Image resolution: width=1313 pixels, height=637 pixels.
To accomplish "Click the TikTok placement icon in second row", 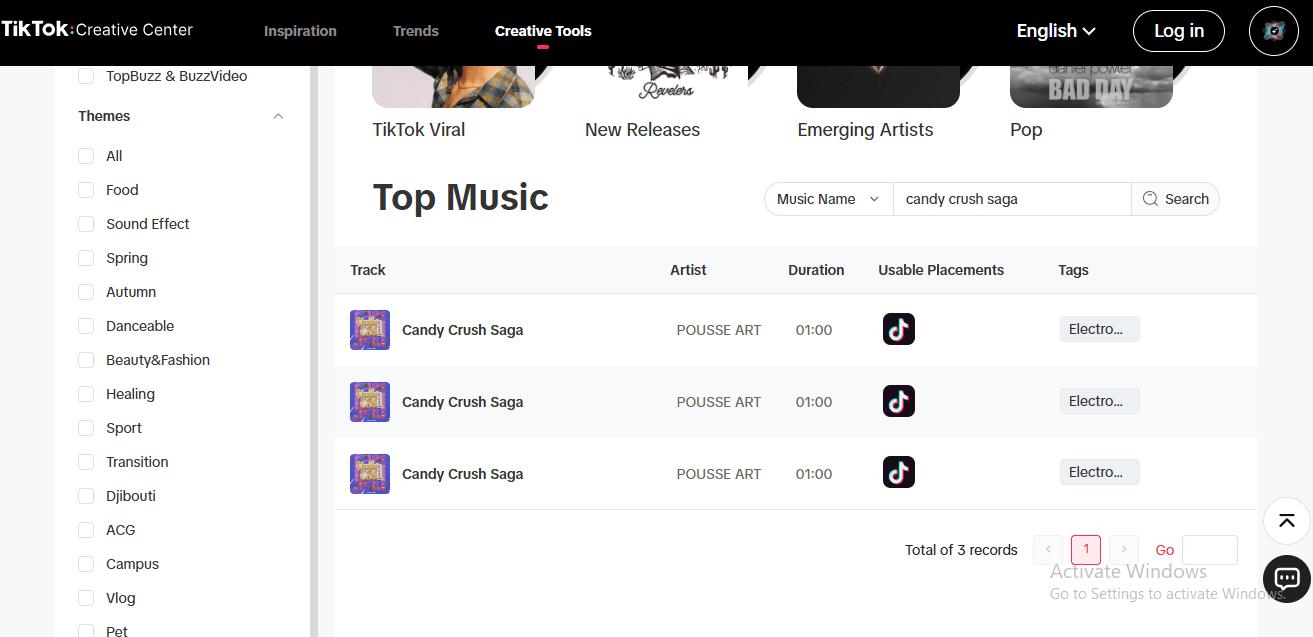I will [x=898, y=401].
